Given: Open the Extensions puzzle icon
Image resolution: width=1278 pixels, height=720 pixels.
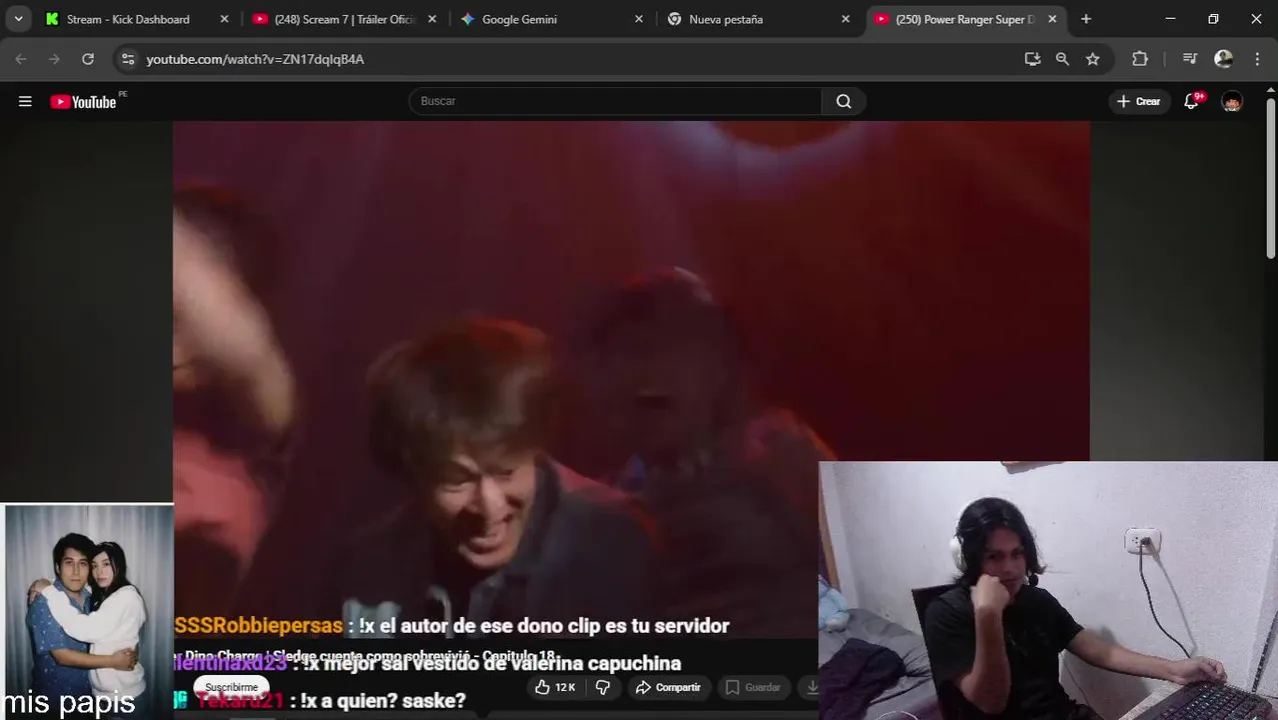Looking at the screenshot, I should 1140,59.
